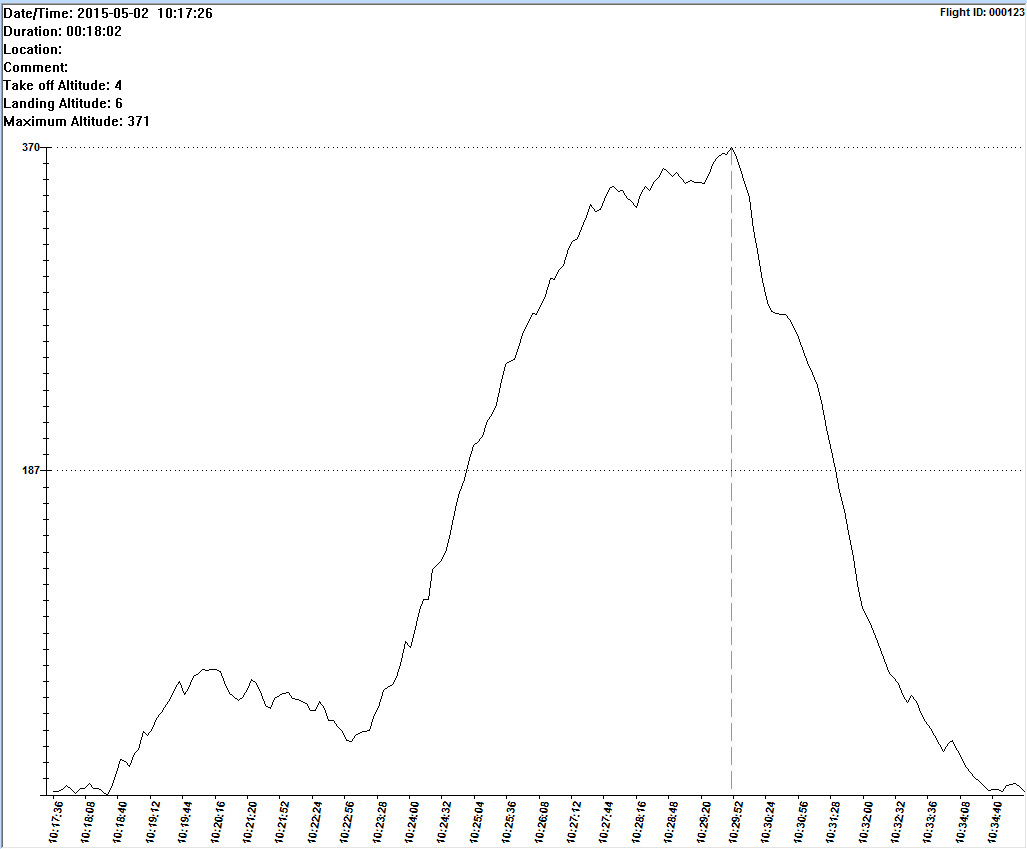Click the 10:22:56 time axis label
This screenshot has width=1027, height=849.
point(349,822)
